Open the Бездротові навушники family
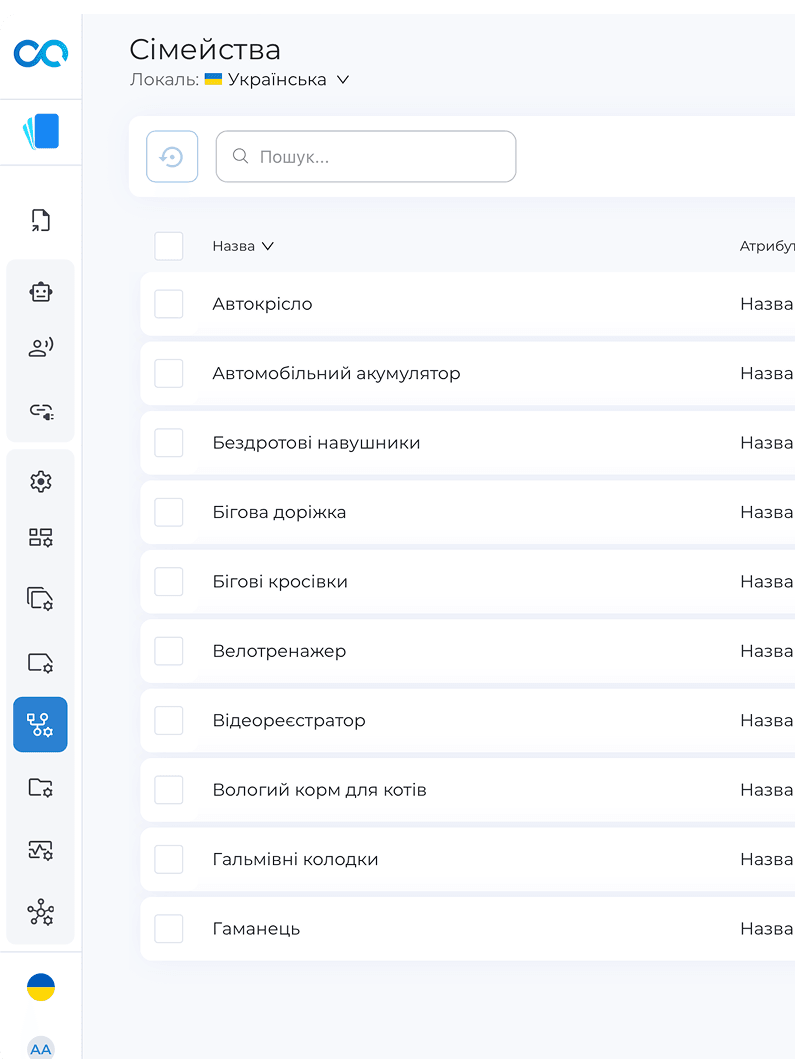Image resolution: width=795 pixels, height=1059 pixels. click(x=316, y=443)
